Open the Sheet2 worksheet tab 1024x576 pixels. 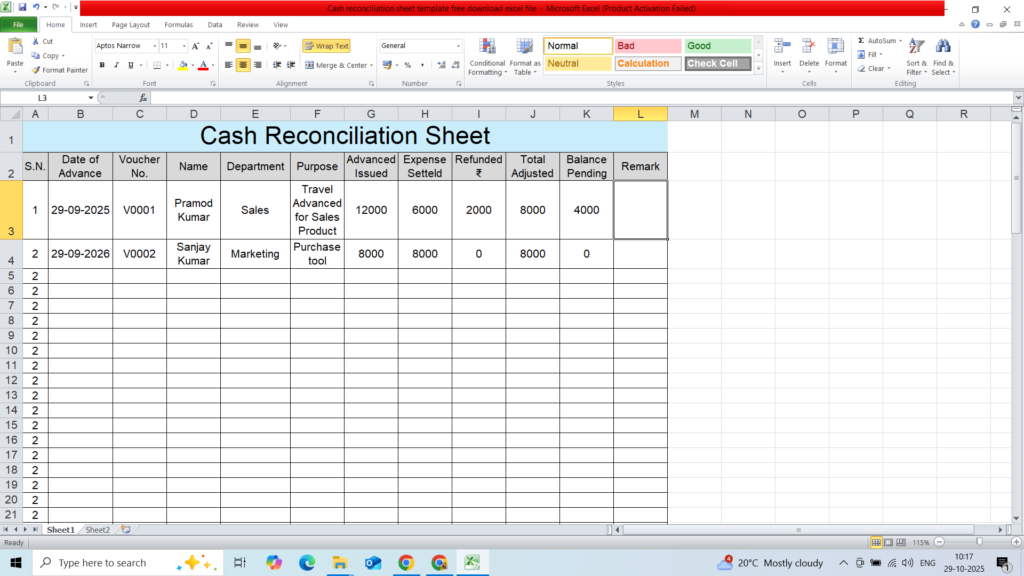tap(97, 529)
